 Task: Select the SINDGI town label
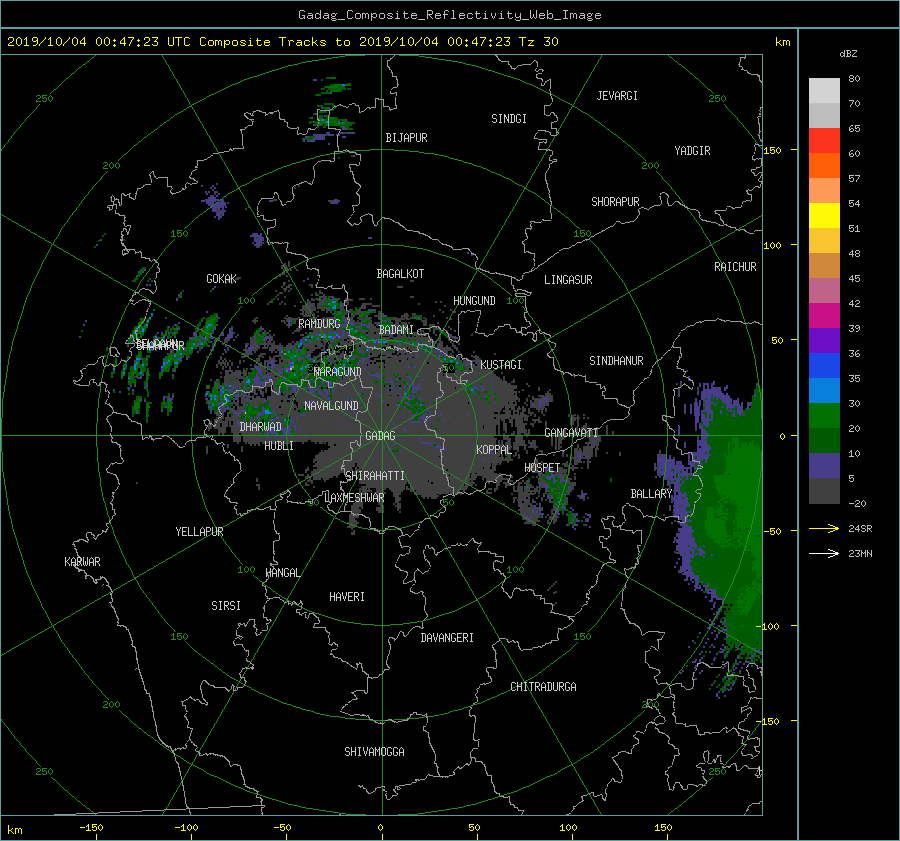pyautogui.click(x=509, y=119)
